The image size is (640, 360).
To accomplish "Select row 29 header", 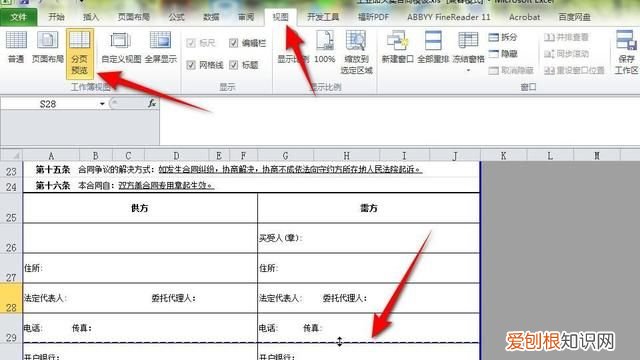I will tap(11, 329).
